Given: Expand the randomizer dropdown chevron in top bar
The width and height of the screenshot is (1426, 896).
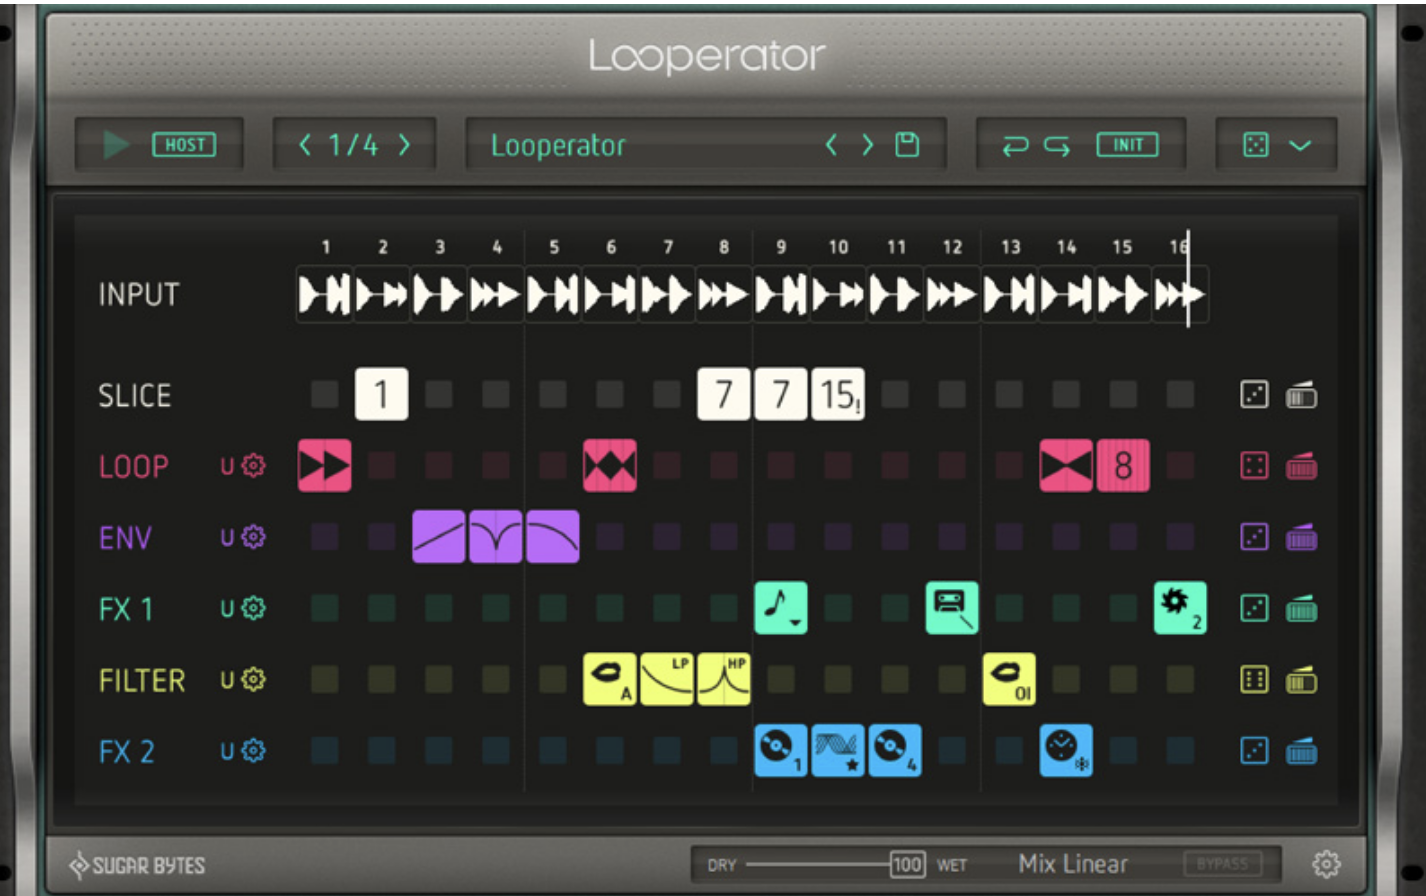Looking at the screenshot, I should (1300, 146).
